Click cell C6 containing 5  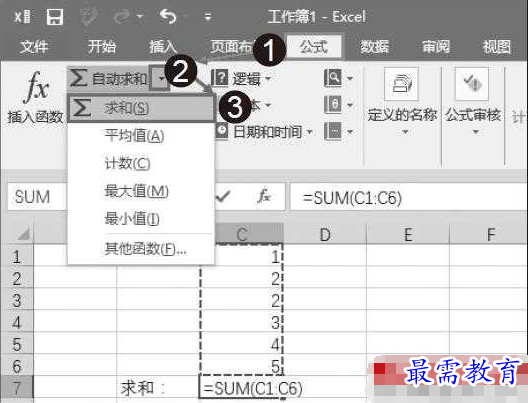click(242, 365)
